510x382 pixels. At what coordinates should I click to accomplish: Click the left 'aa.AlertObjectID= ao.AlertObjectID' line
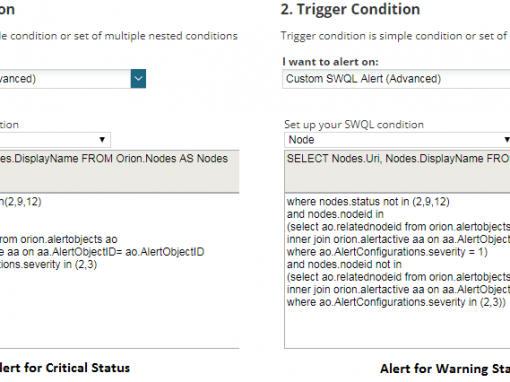coord(102,252)
